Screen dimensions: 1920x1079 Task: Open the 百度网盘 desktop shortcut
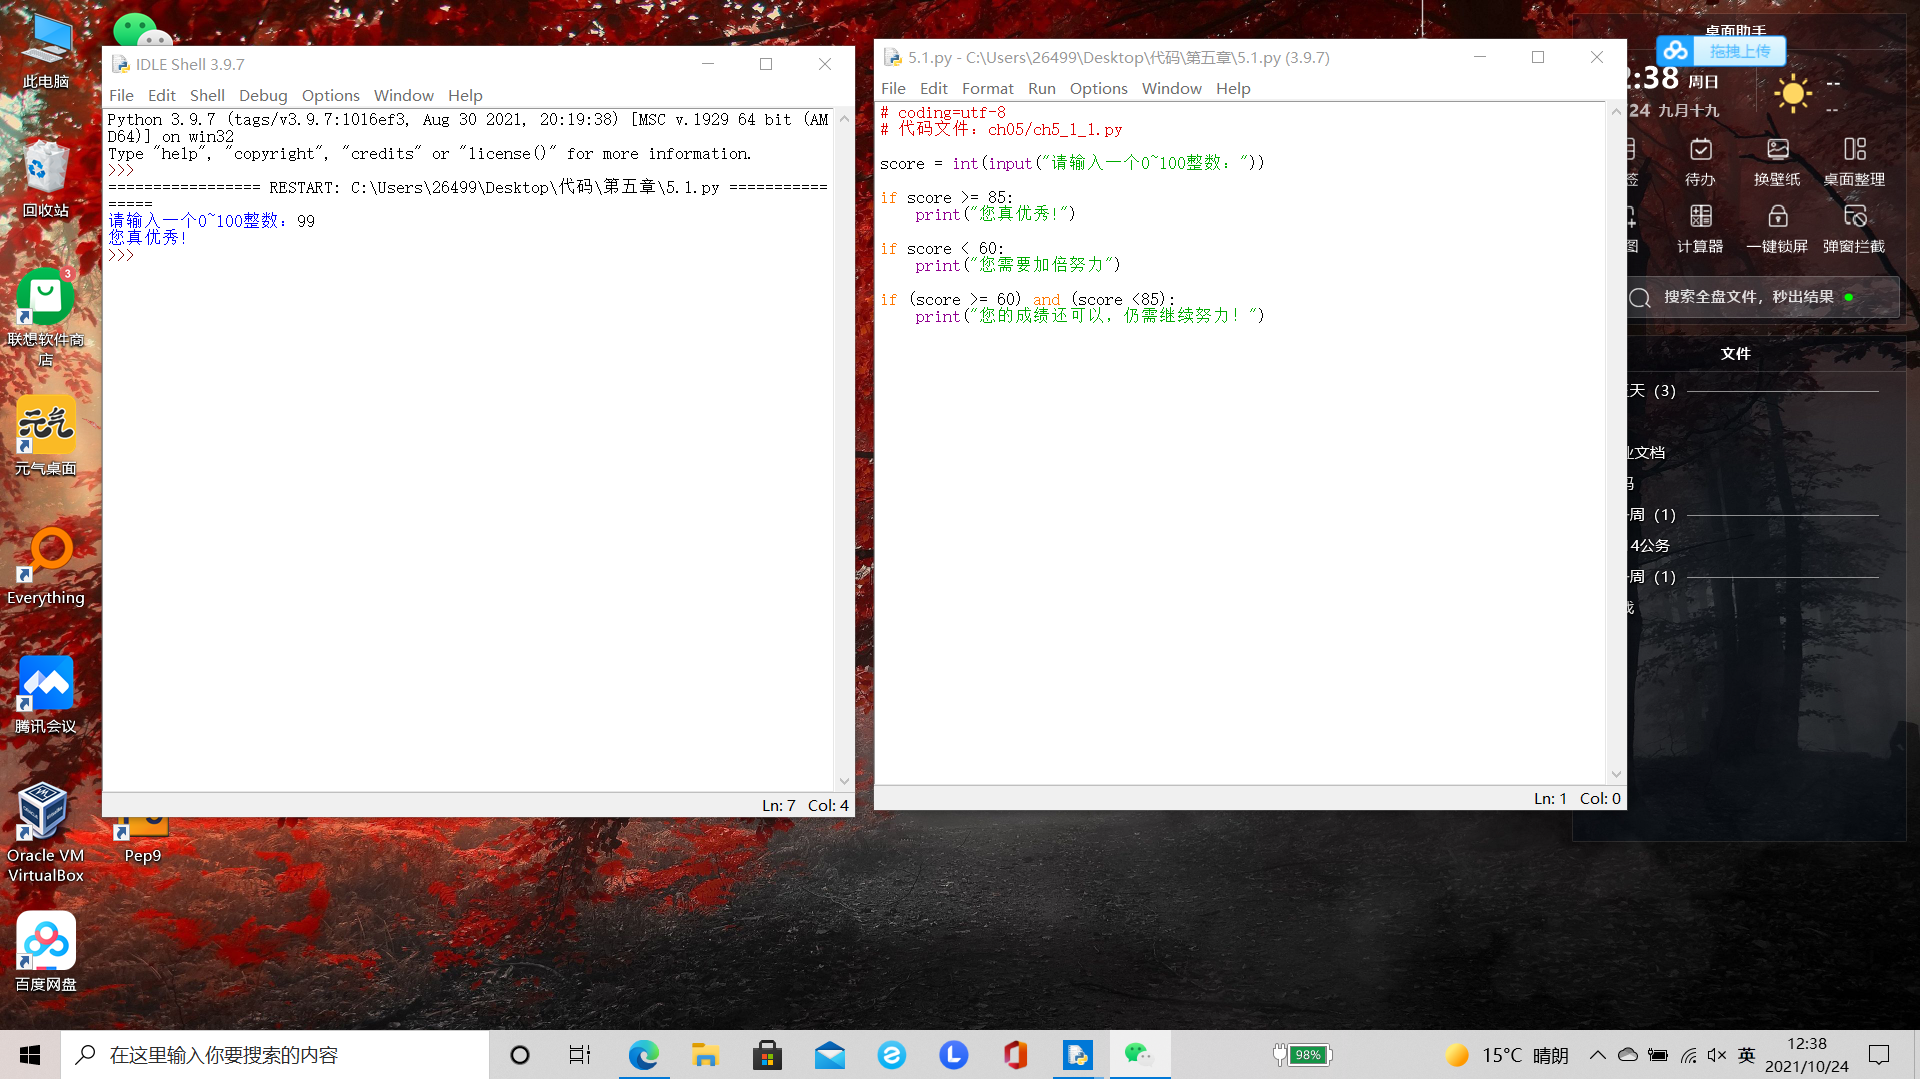[46, 952]
